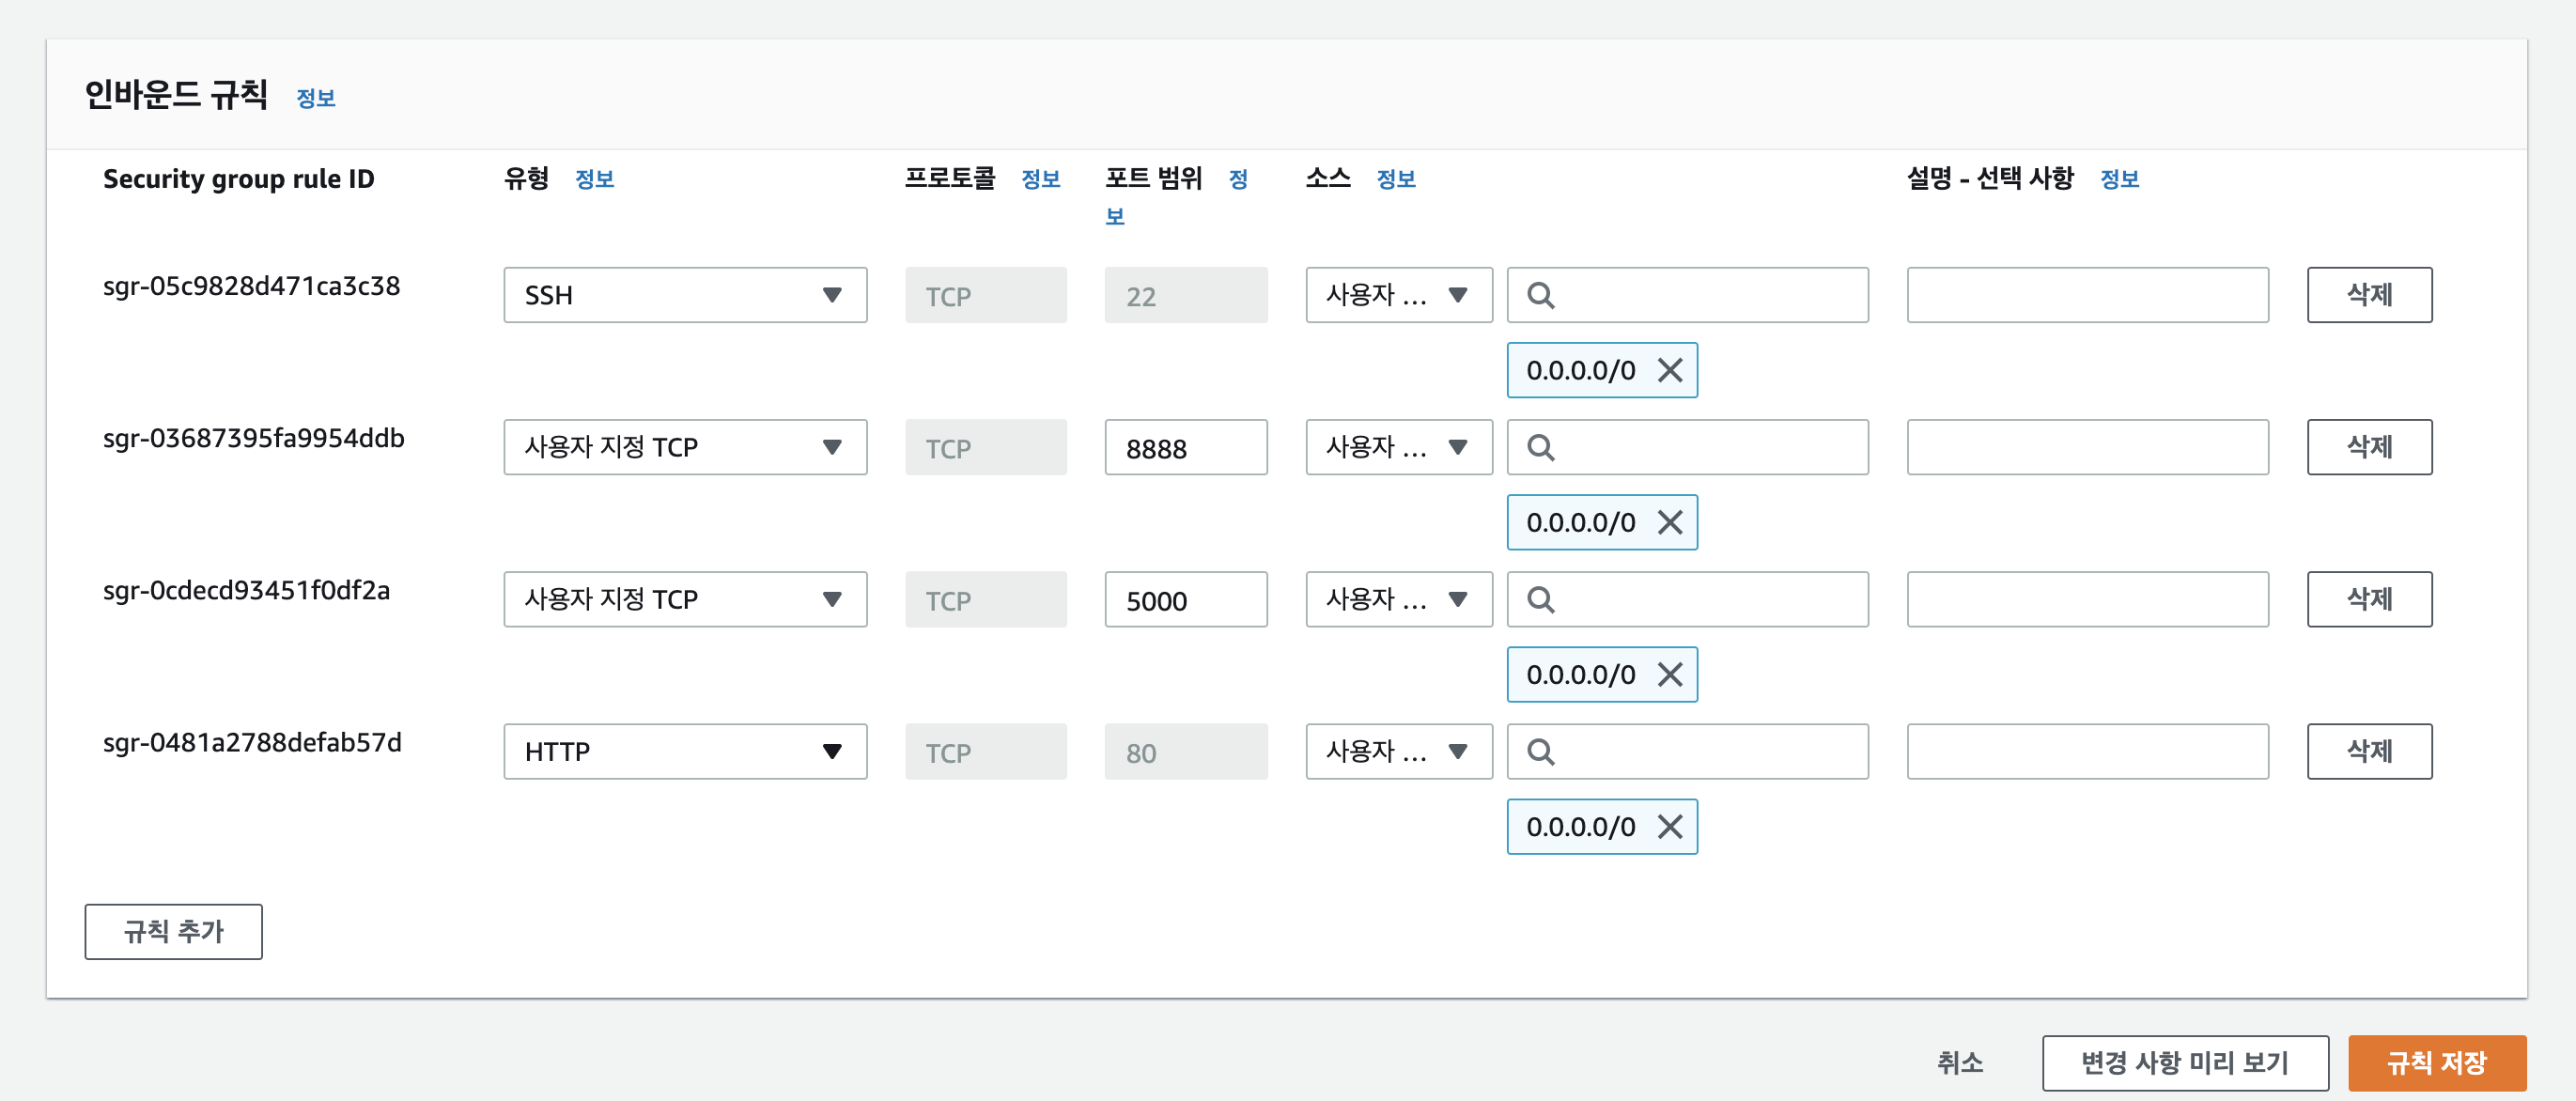The width and height of the screenshot is (2576, 1101).
Task: Click 취소 to cancel
Action: click(x=1959, y=1062)
